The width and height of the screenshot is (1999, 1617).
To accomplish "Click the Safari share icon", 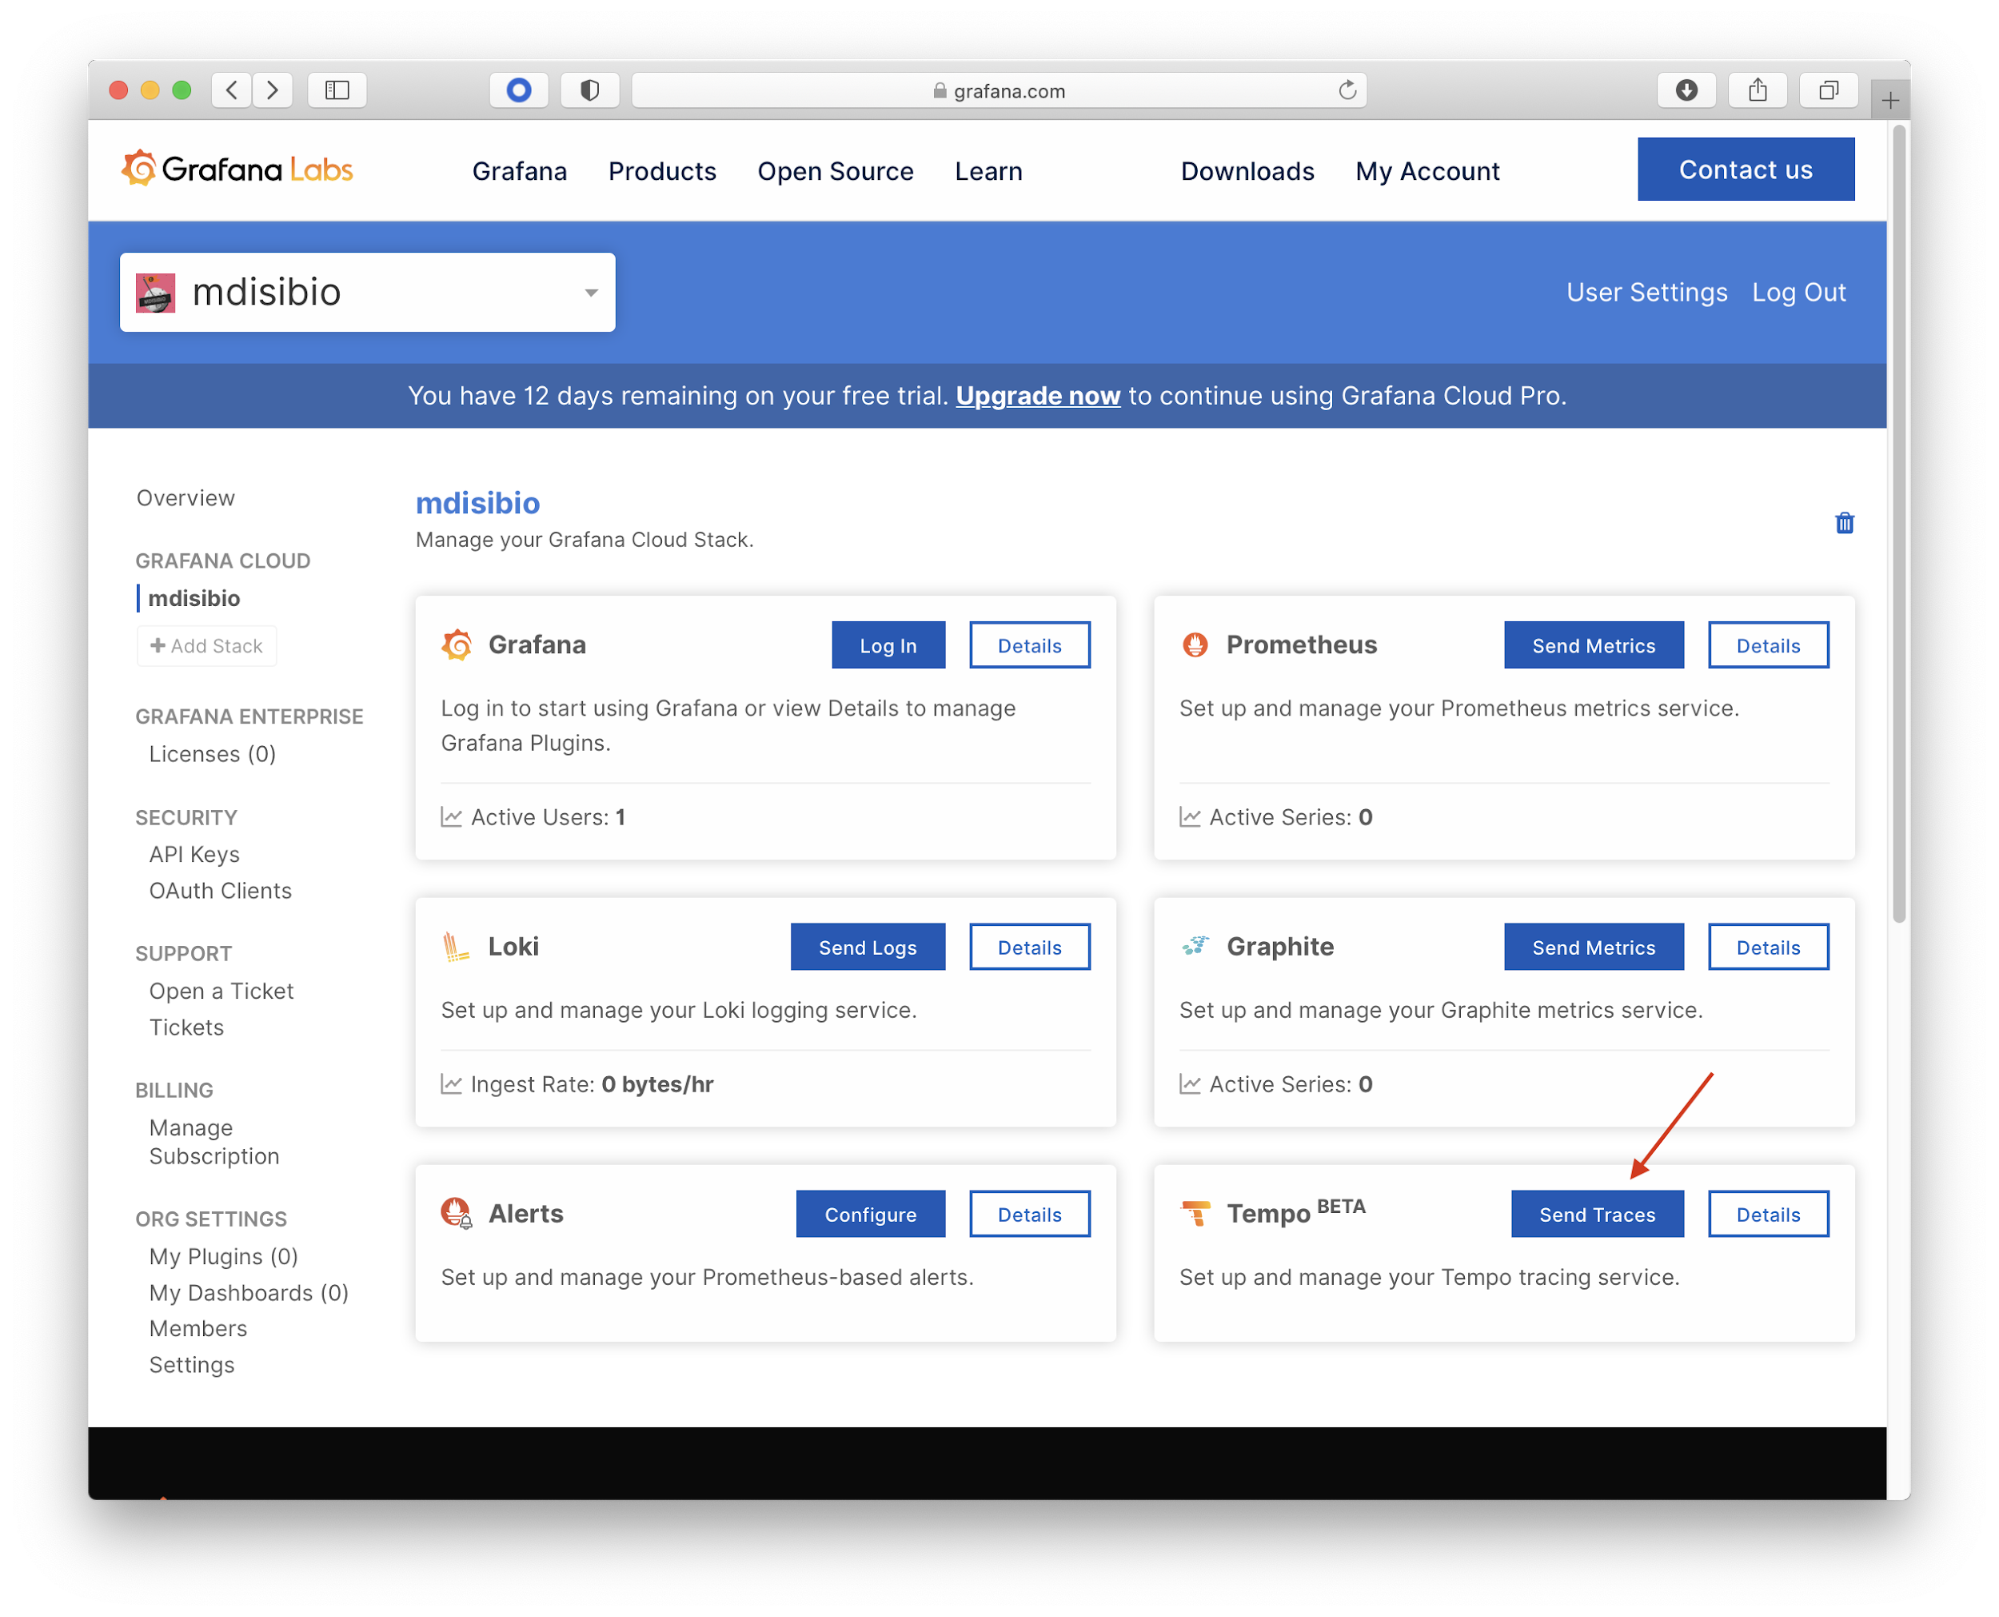I will [x=1757, y=90].
